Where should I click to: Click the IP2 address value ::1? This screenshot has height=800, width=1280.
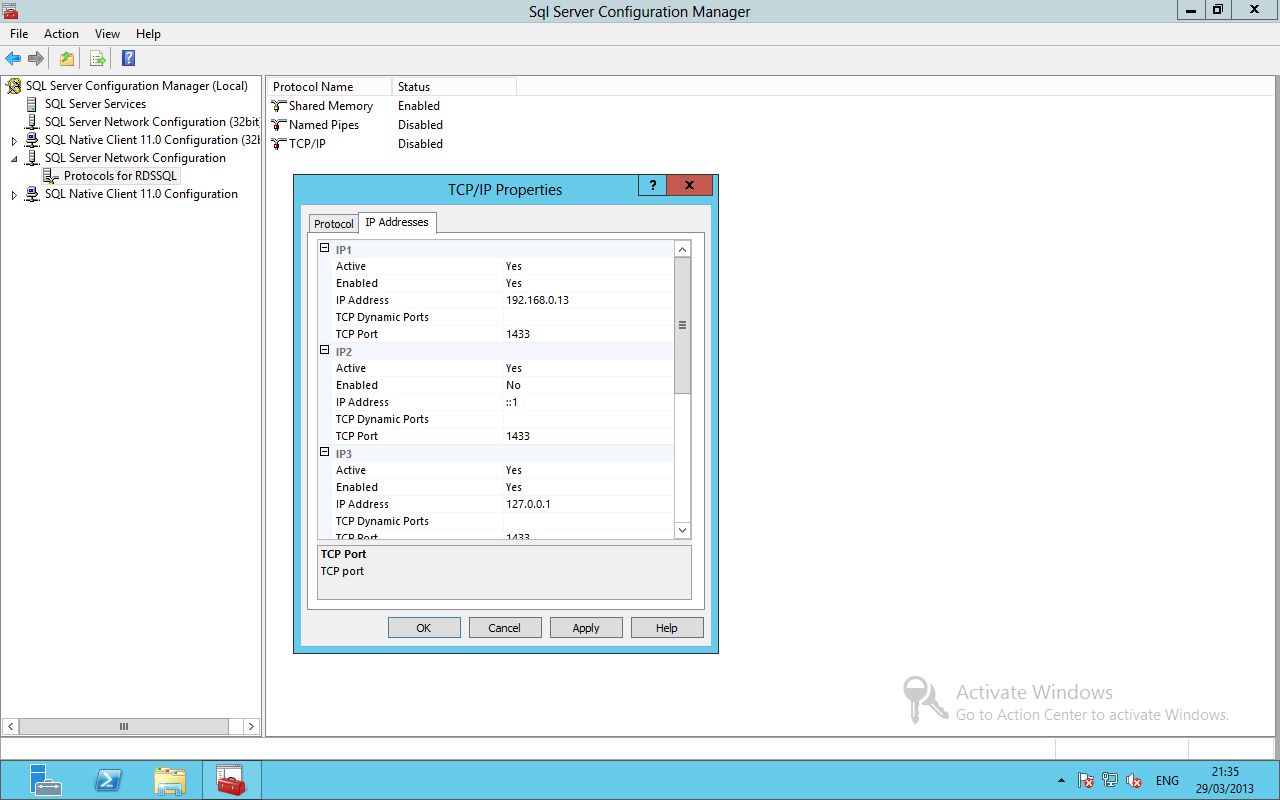[x=511, y=402]
